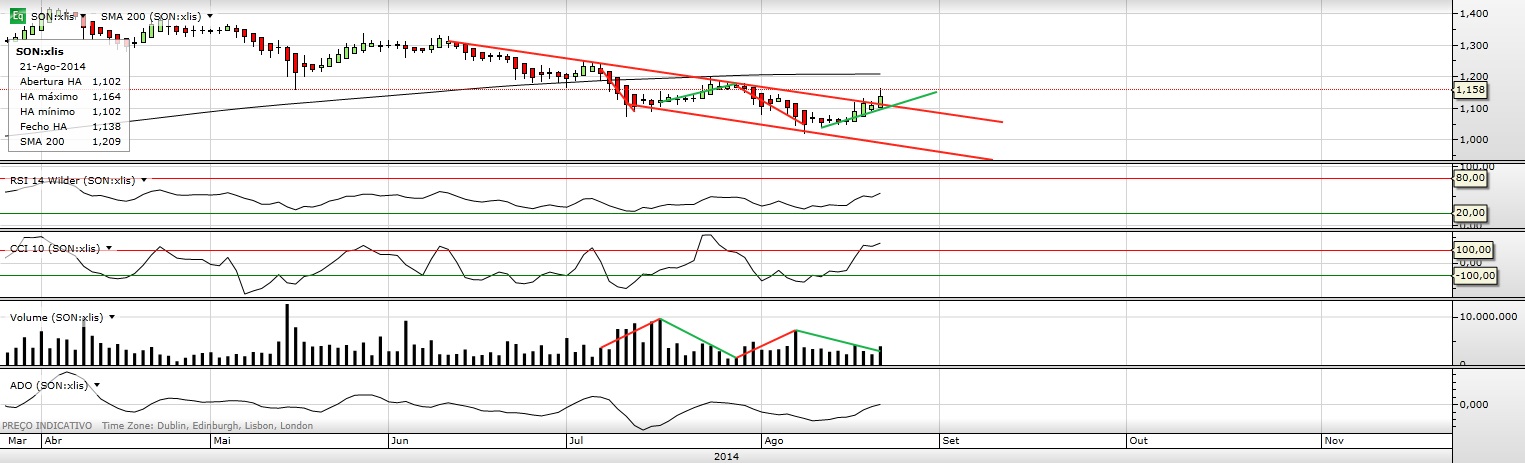
Task: Expand the CCI 10 indicator menu
Action: (x=108, y=248)
